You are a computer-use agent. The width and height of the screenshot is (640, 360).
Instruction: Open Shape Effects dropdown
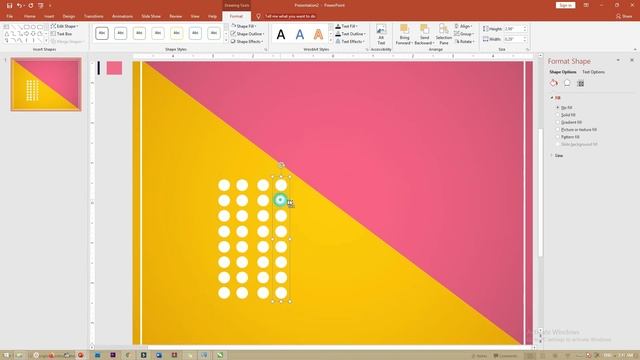[247, 42]
